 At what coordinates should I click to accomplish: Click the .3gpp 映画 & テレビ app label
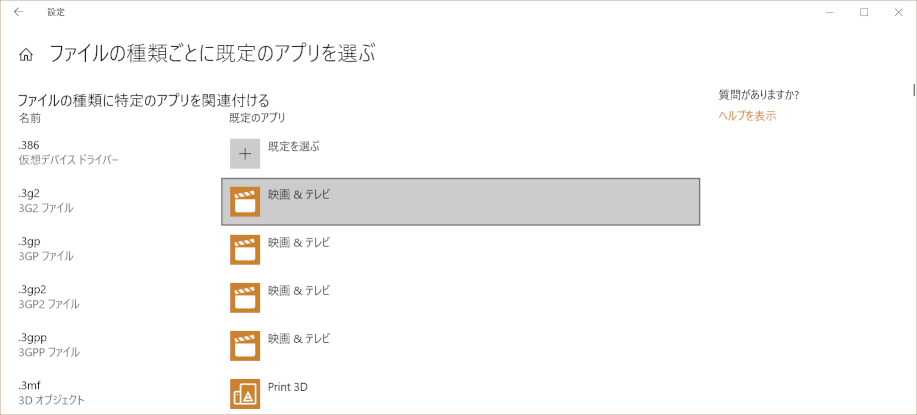click(x=299, y=338)
